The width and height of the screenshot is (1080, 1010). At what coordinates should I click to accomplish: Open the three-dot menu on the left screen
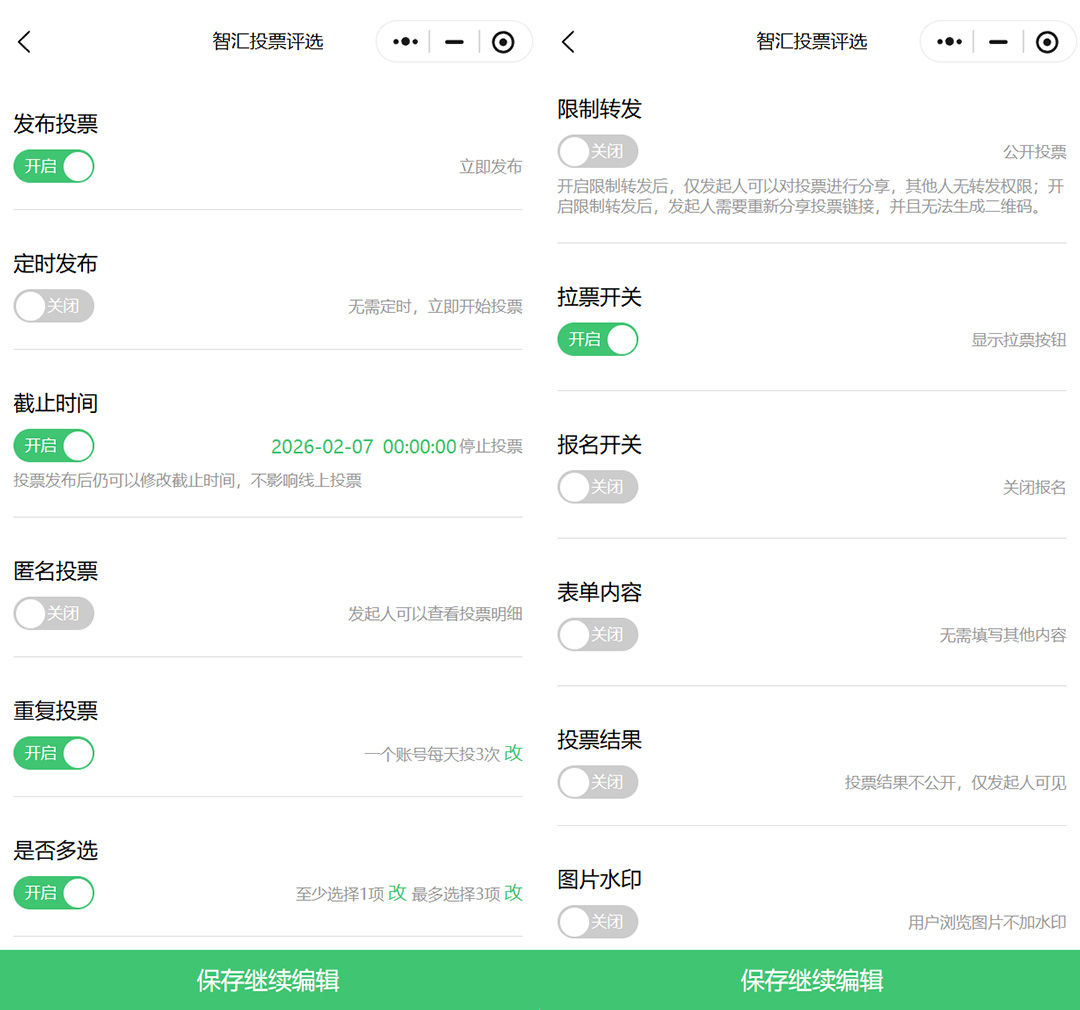pyautogui.click(x=405, y=42)
